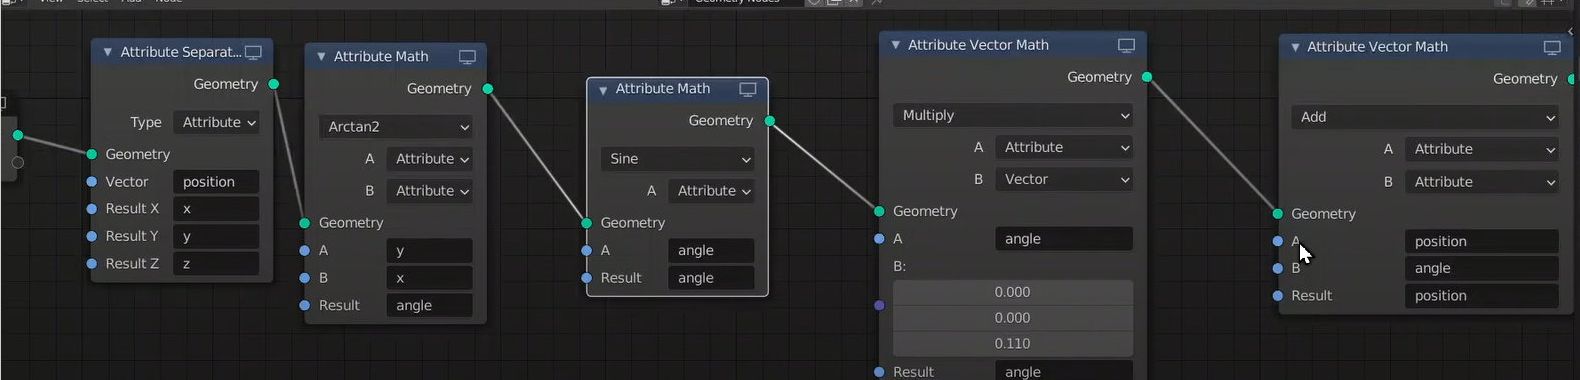Click A field angle in Sine node
Viewport: 1580px width, 380px height.
coord(712,251)
